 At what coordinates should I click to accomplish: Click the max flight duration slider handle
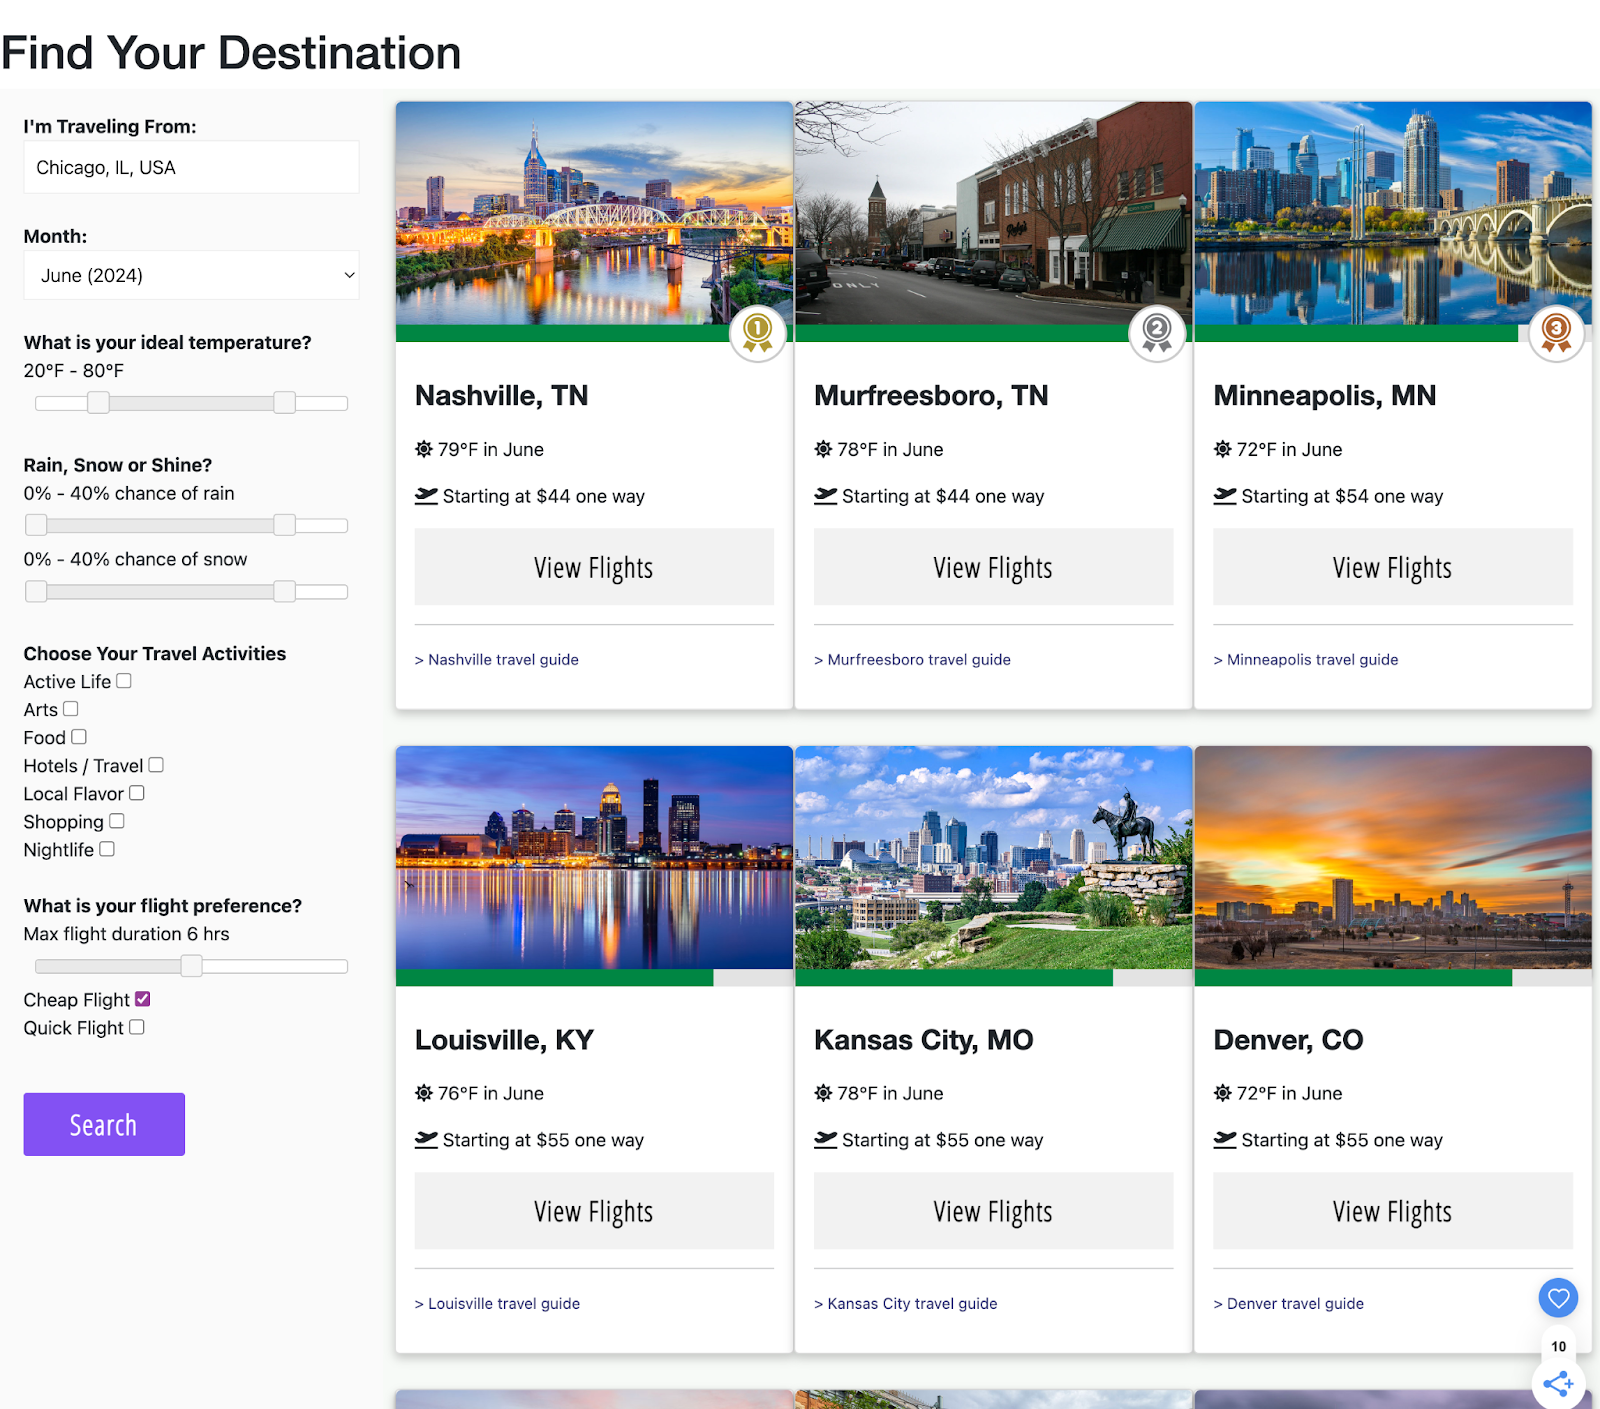pos(191,966)
